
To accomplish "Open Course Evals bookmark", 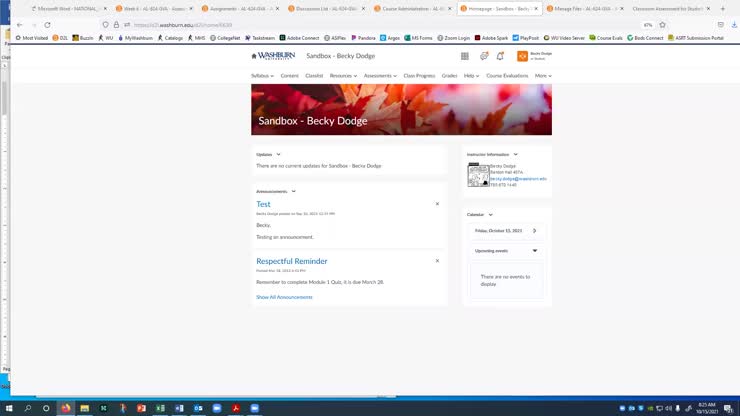I will coord(606,38).
